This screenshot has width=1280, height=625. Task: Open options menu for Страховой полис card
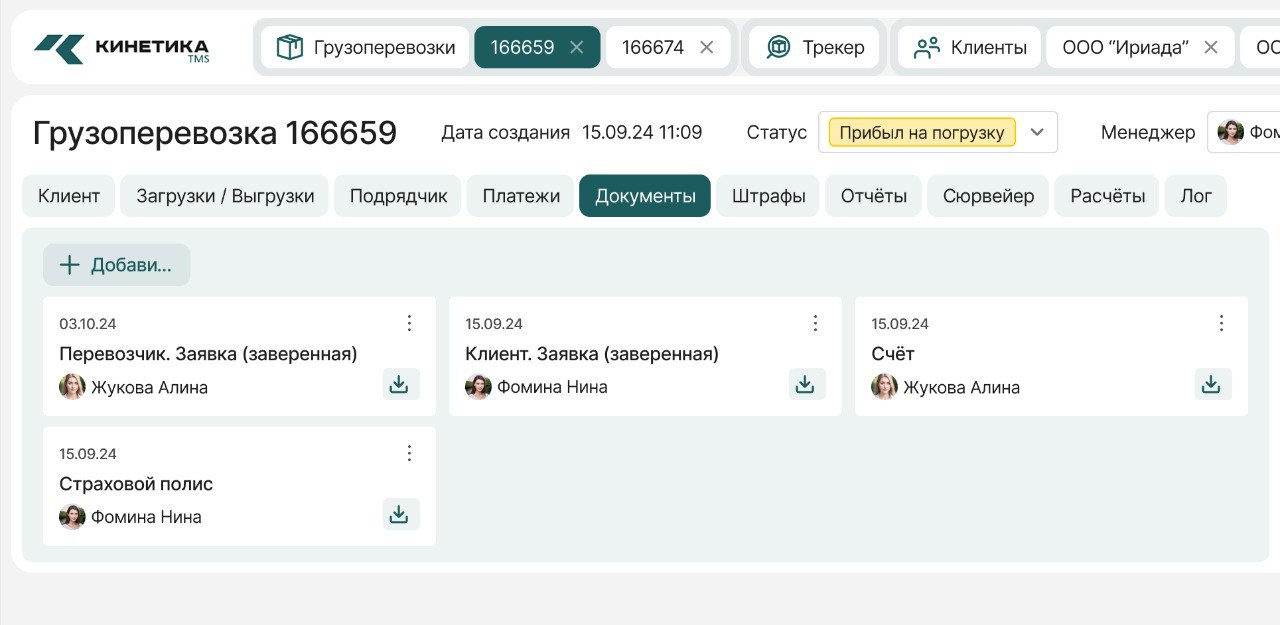pos(409,453)
